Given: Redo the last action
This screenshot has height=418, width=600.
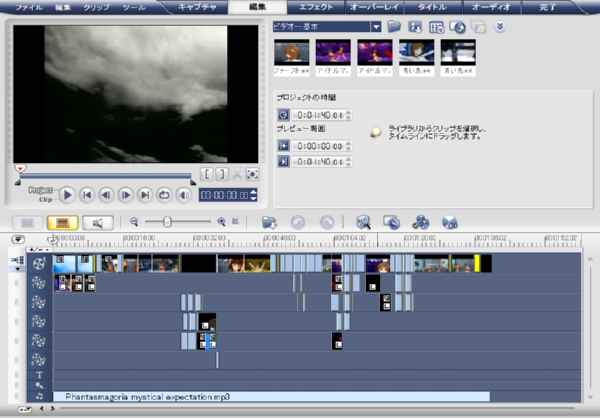Looking at the screenshot, I should coord(326,222).
